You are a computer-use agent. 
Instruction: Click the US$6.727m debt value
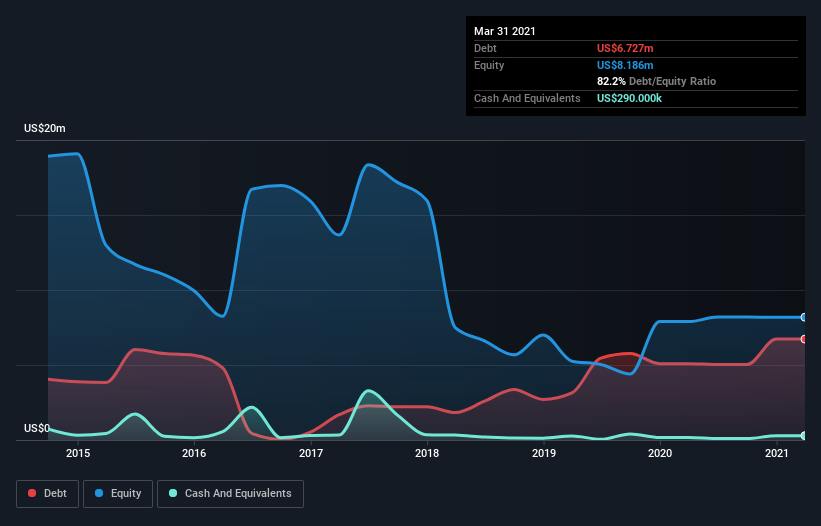[x=625, y=48]
